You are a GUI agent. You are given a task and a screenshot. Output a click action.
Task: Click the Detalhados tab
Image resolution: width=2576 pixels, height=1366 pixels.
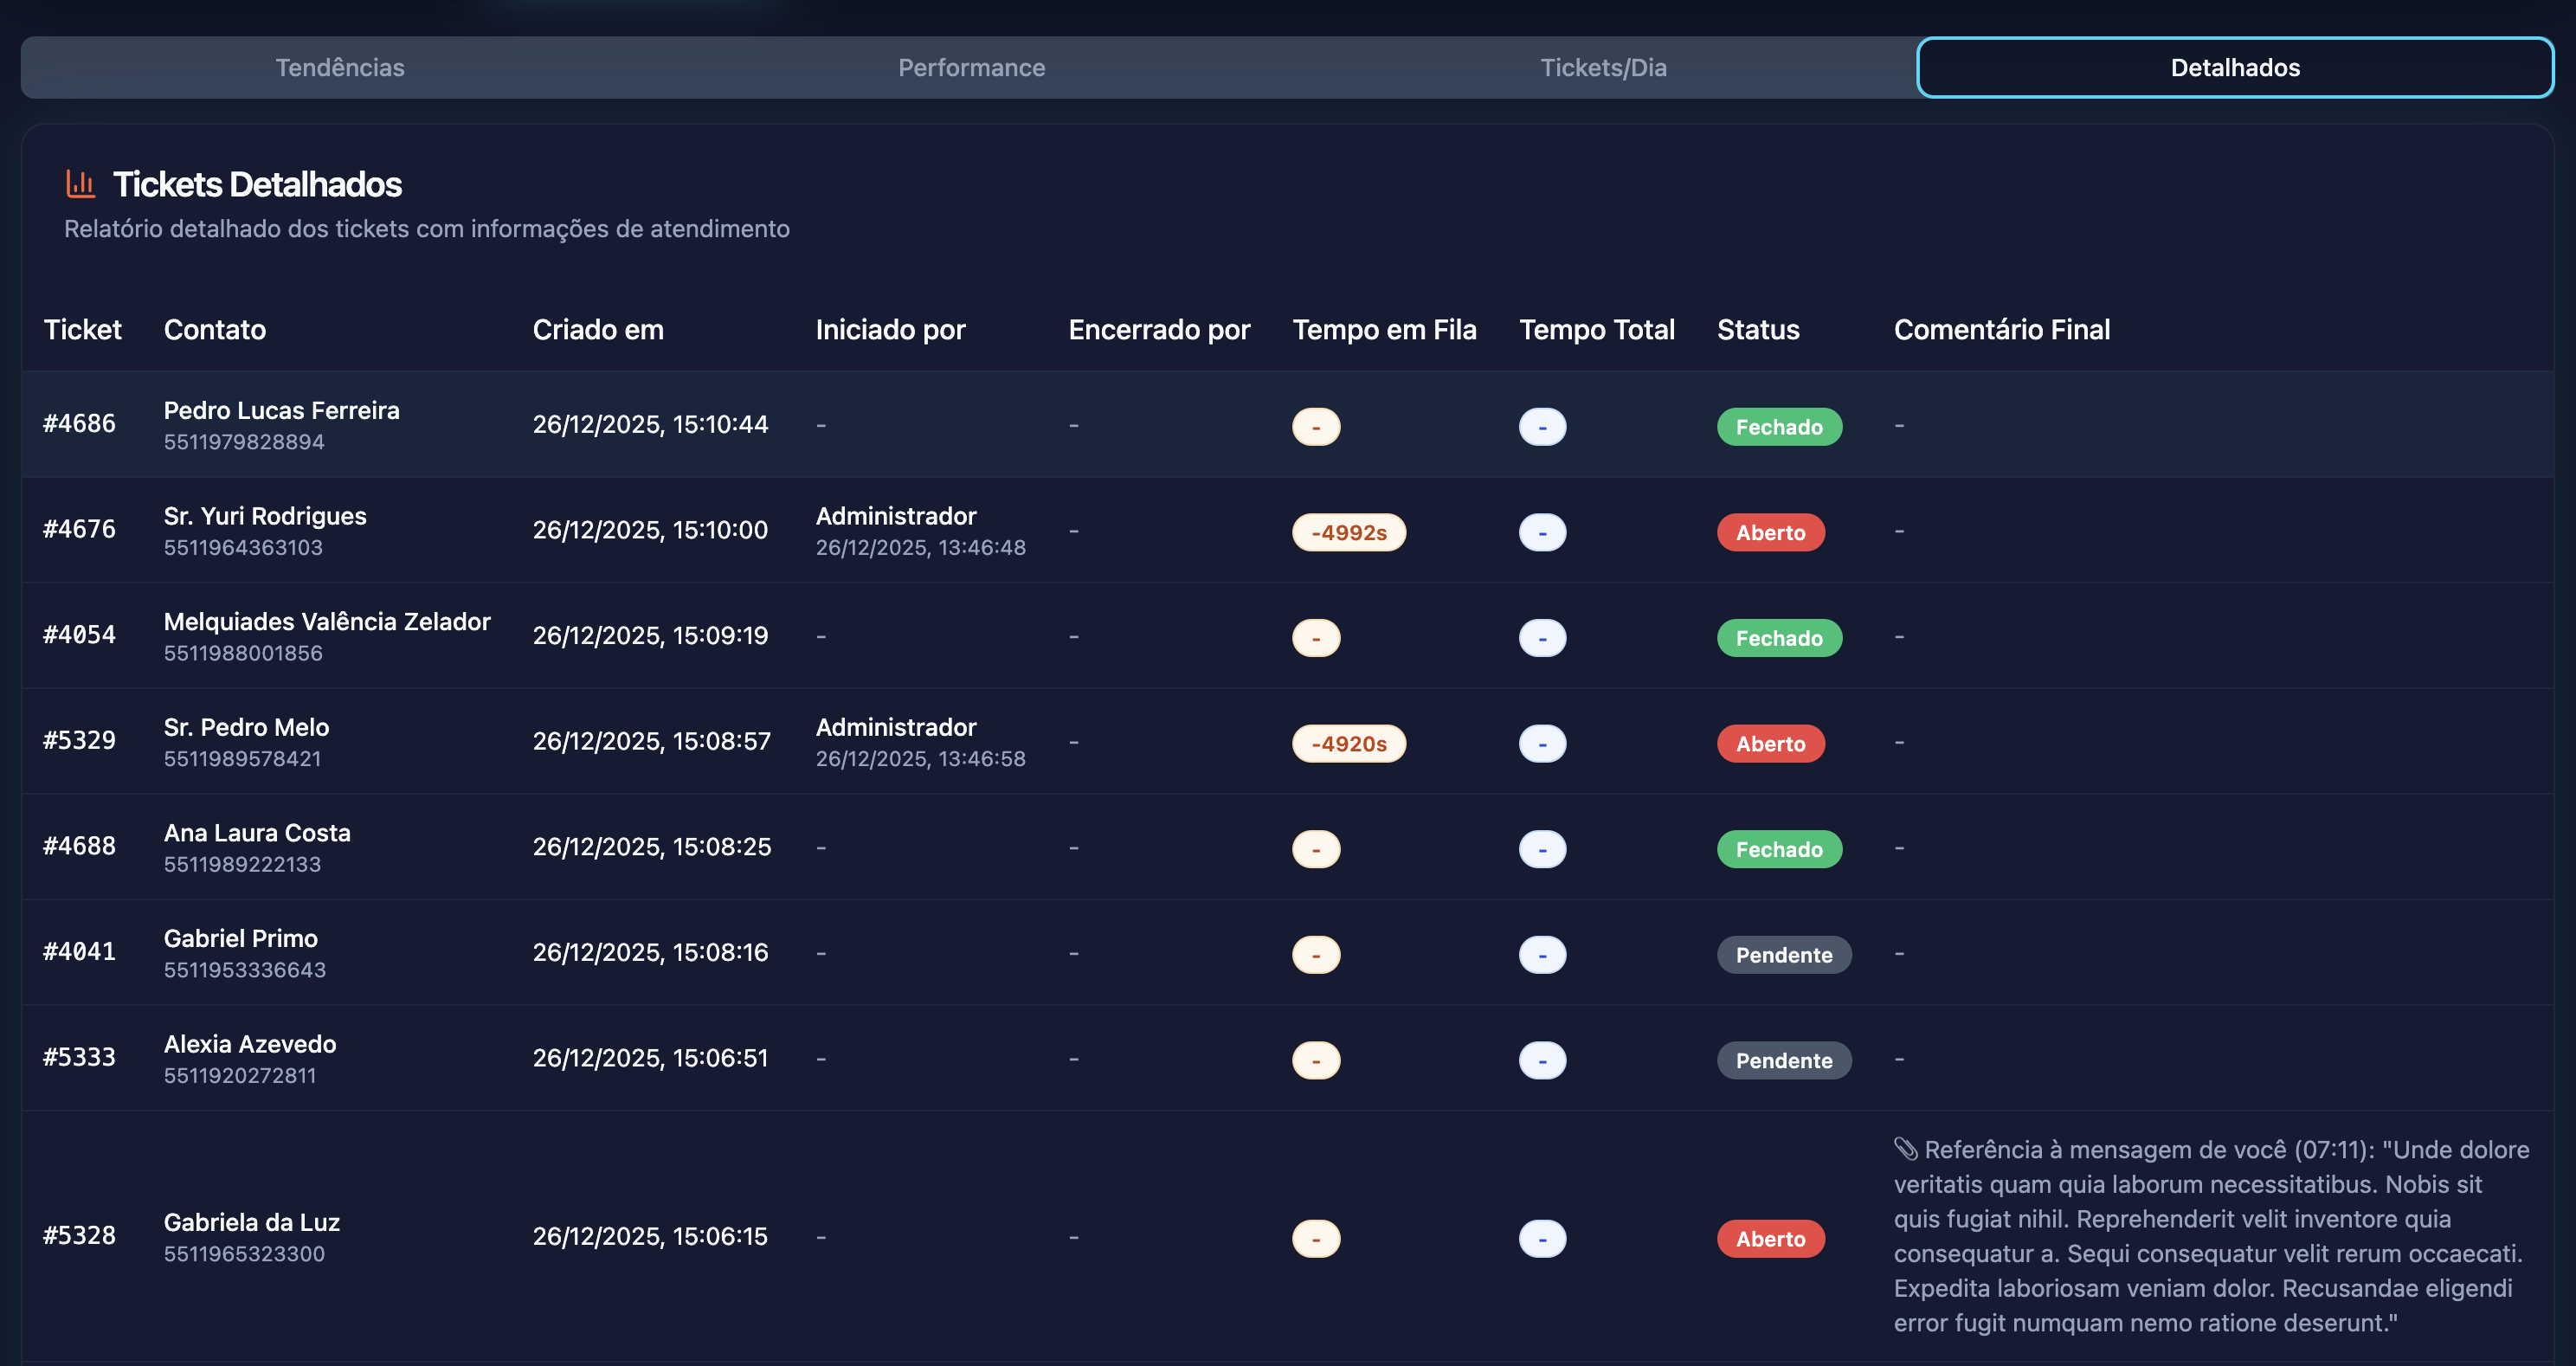(x=2234, y=68)
